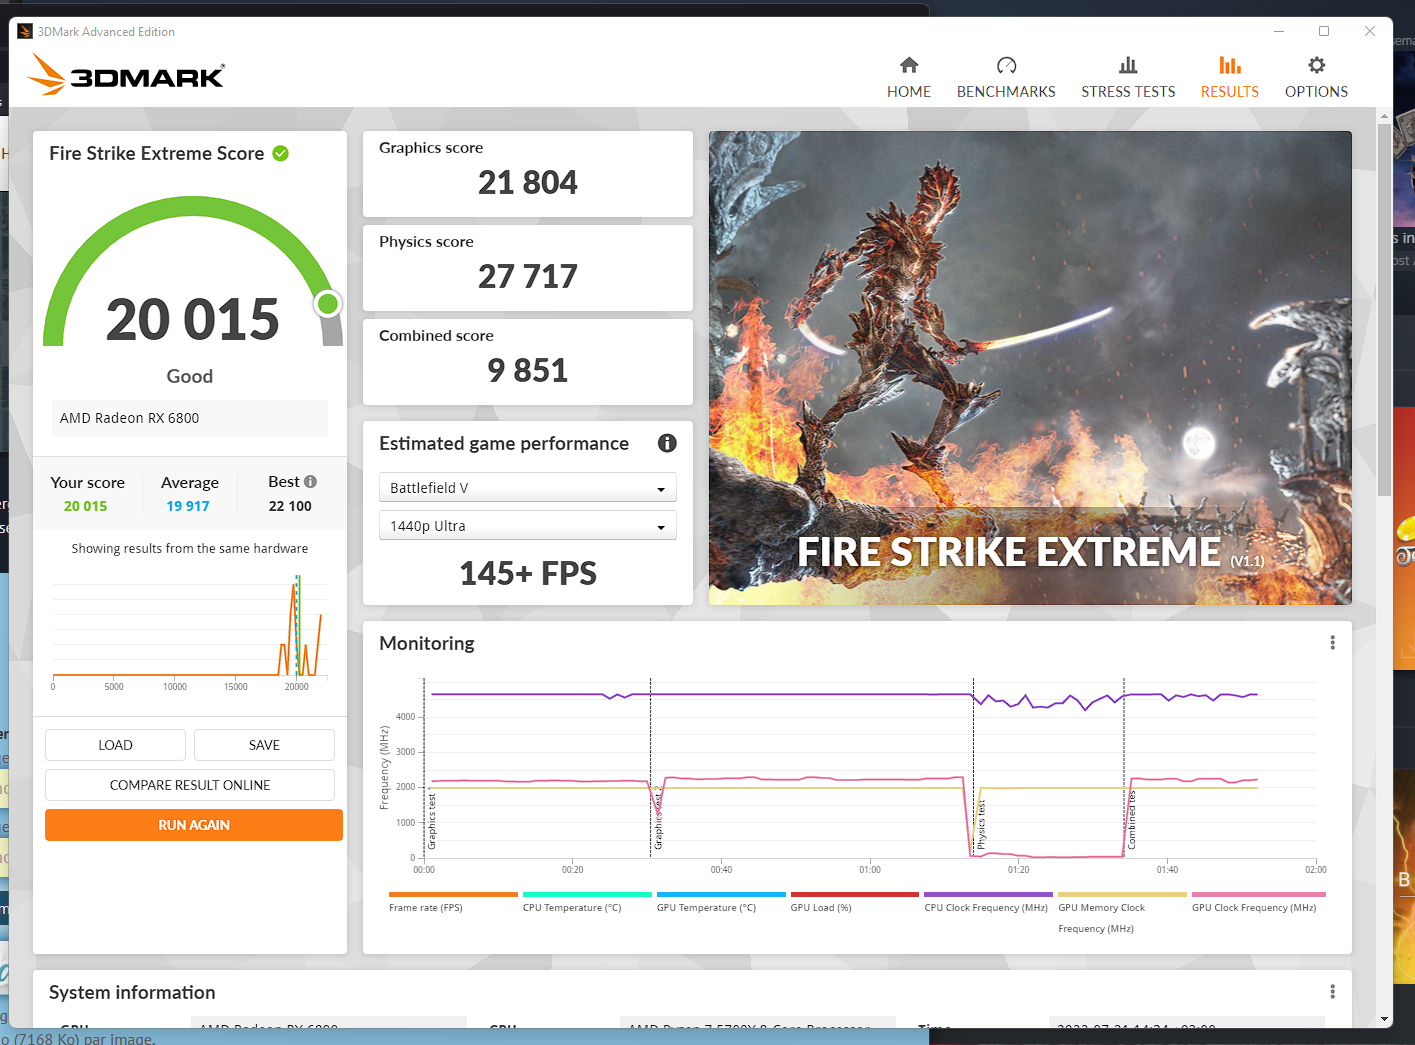The height and width of the screenshot is (1045, 1415).
Task: Toggle GPU Load (%) legend swatch
Action: (855, 894)
